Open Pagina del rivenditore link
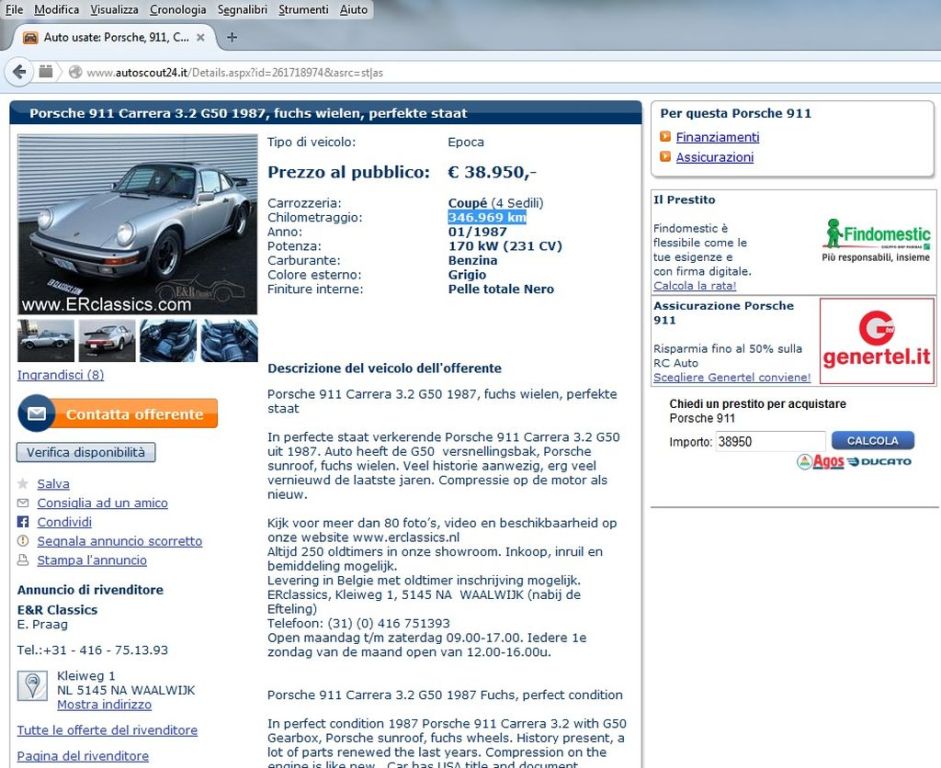The width and height of the screenshot is (941, 768). pos(83,756)
